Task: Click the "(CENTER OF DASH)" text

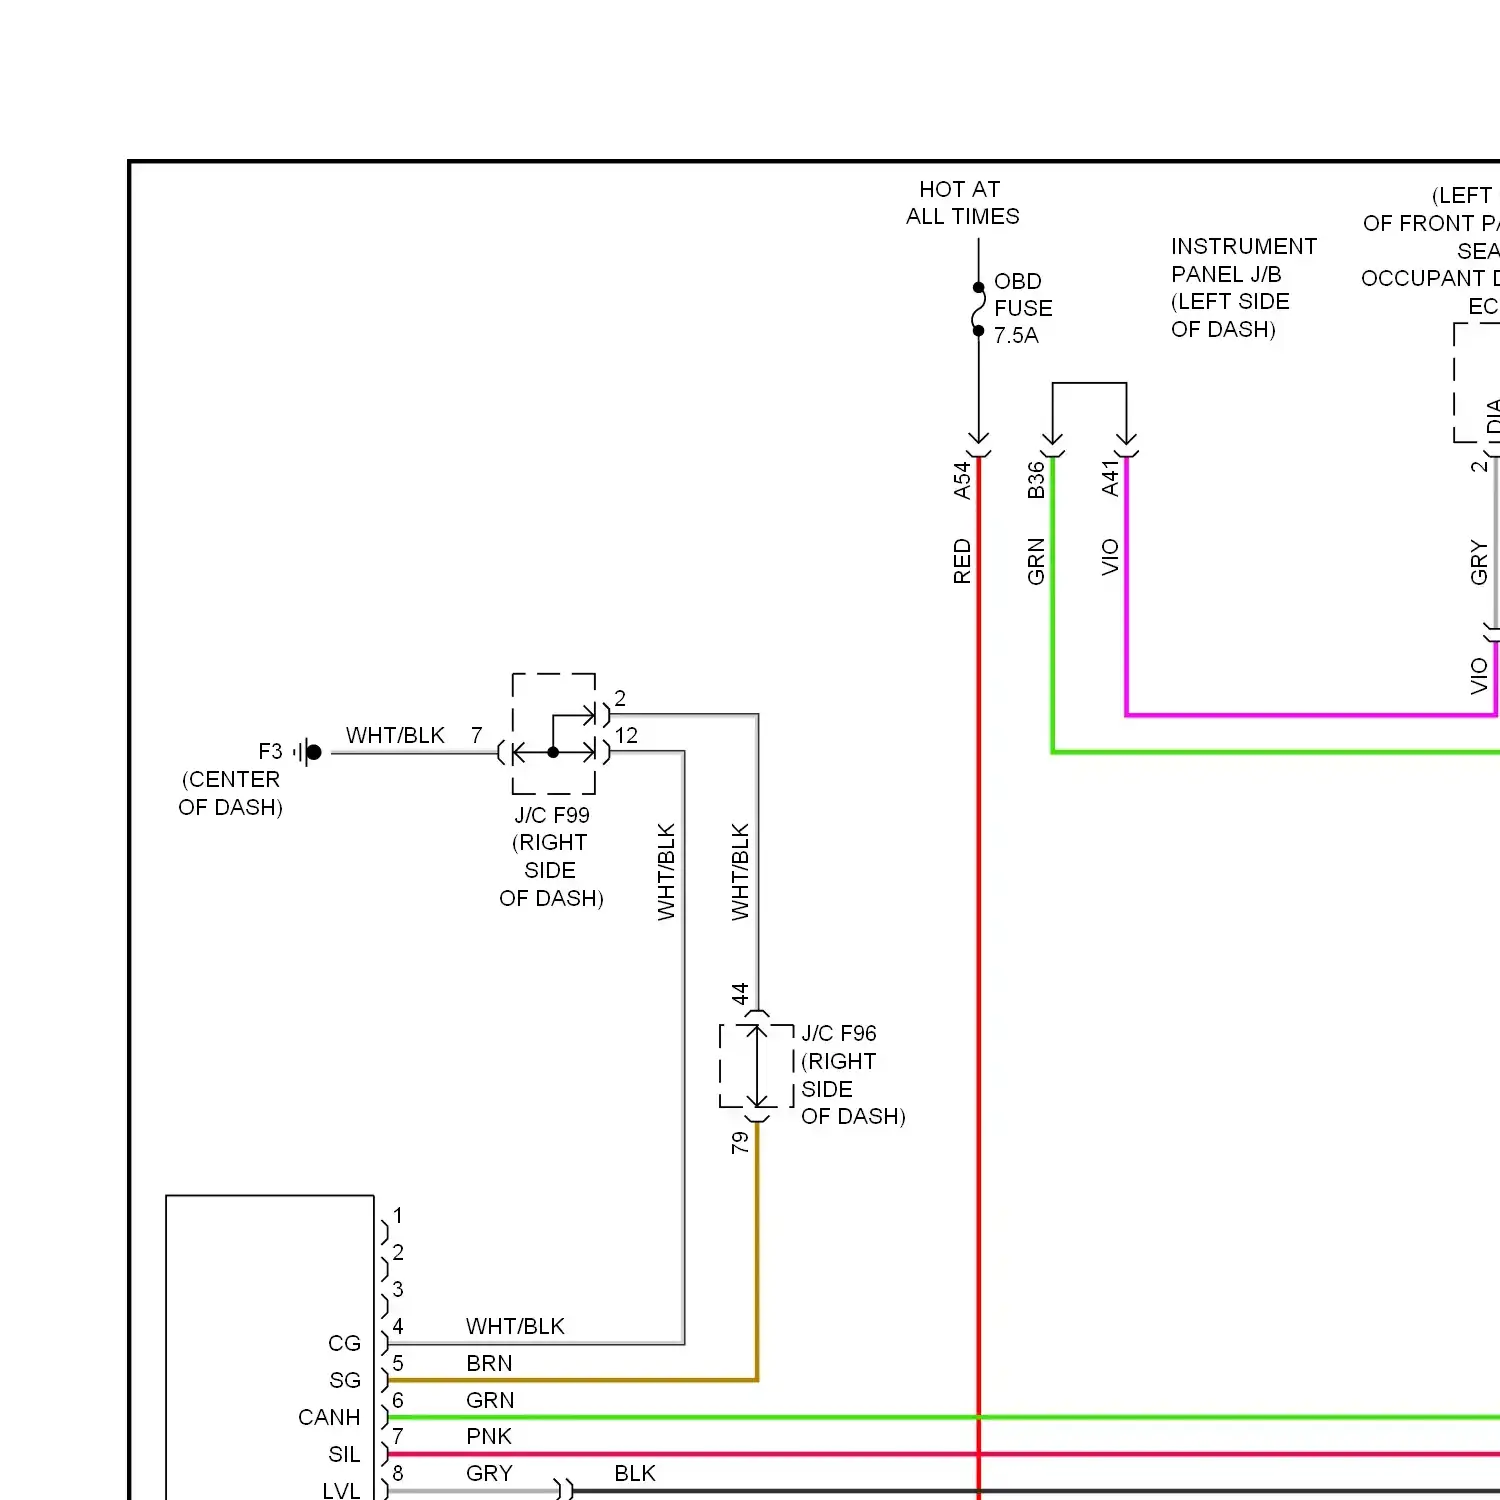Action: (231, 793)
